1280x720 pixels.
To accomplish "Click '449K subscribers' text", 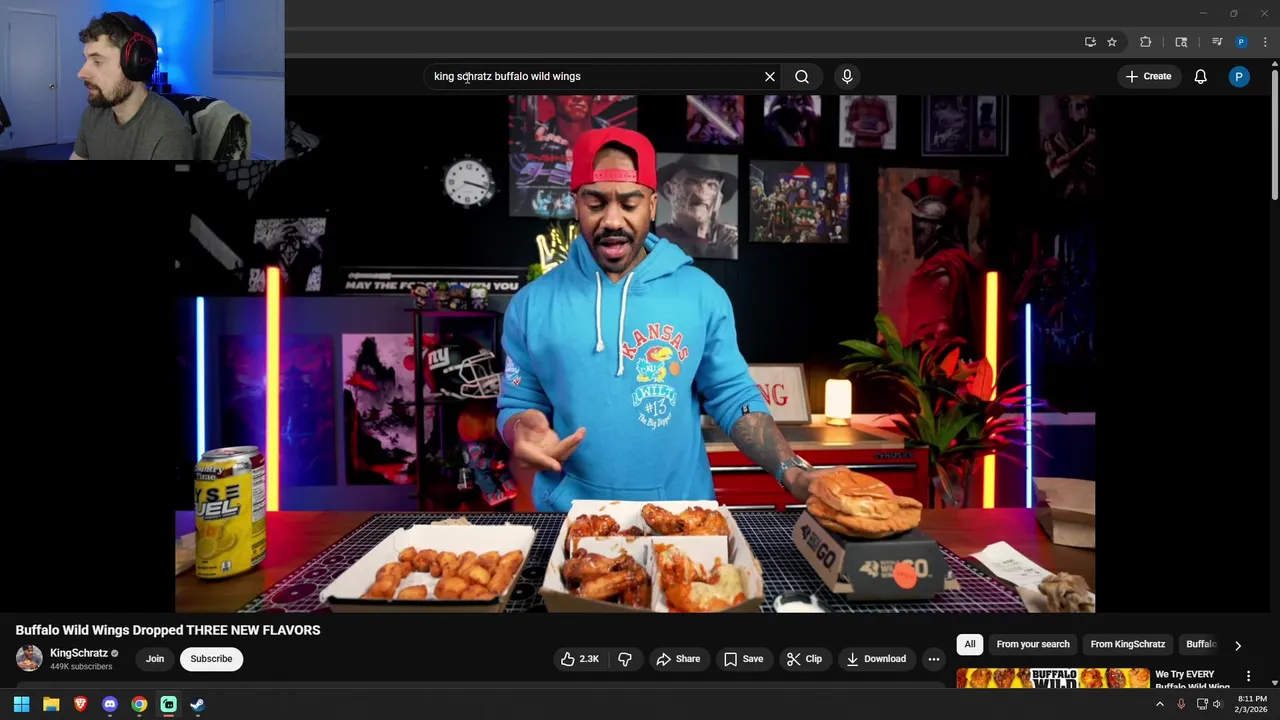I will coord(81,667).
